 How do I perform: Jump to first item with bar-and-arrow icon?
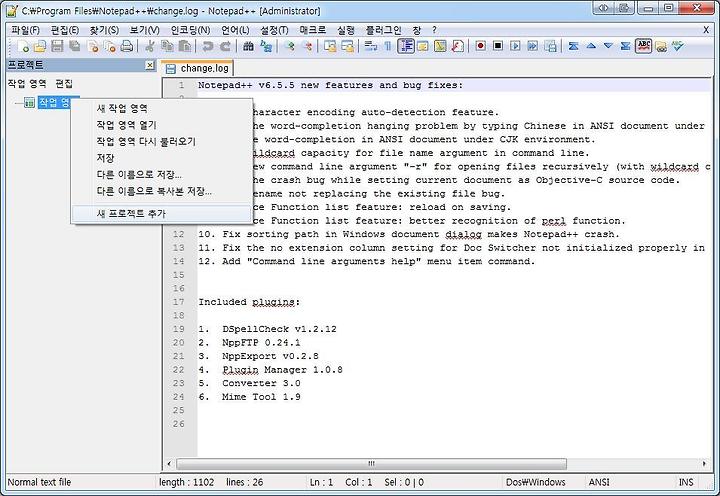574,46
